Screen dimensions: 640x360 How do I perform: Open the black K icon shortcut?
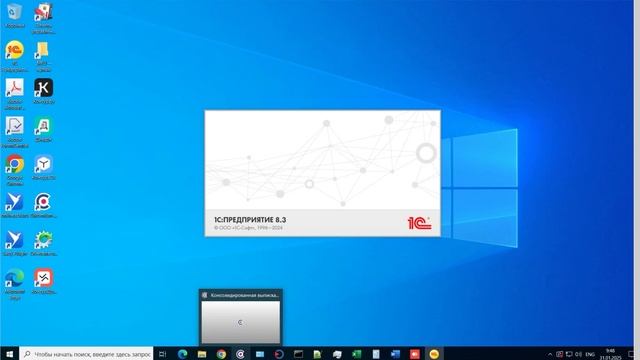[43, 88]
